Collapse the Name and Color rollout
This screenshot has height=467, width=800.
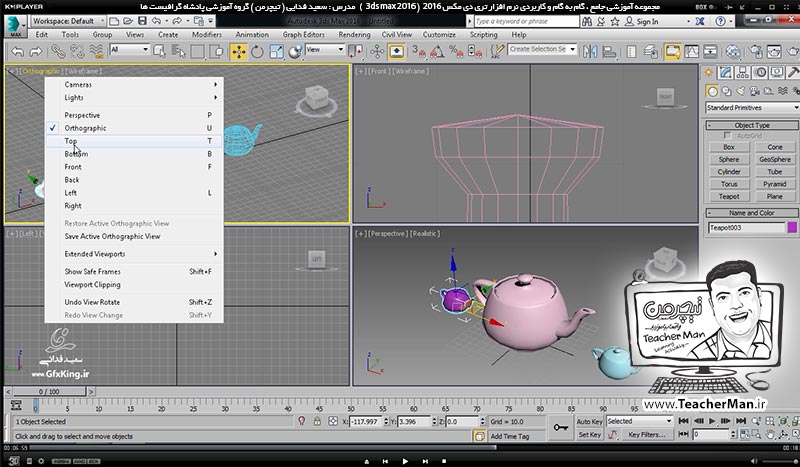[752, 213]
